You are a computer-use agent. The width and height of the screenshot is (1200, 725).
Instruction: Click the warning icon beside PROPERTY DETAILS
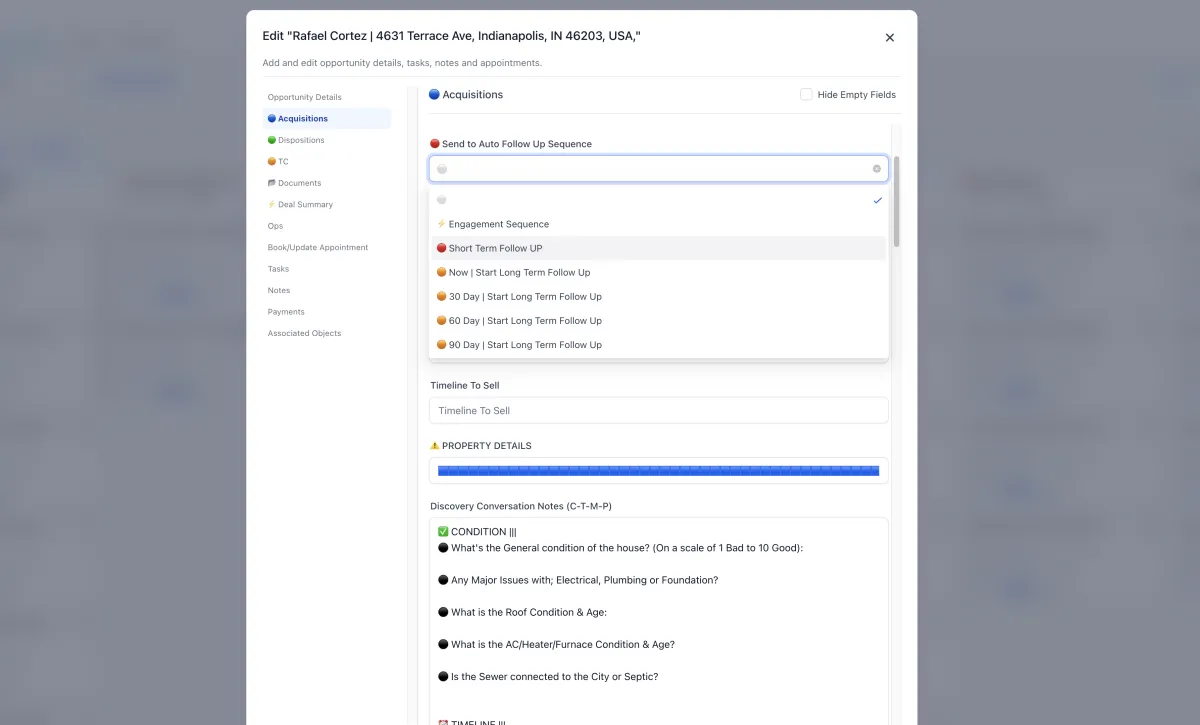[435, 446]
